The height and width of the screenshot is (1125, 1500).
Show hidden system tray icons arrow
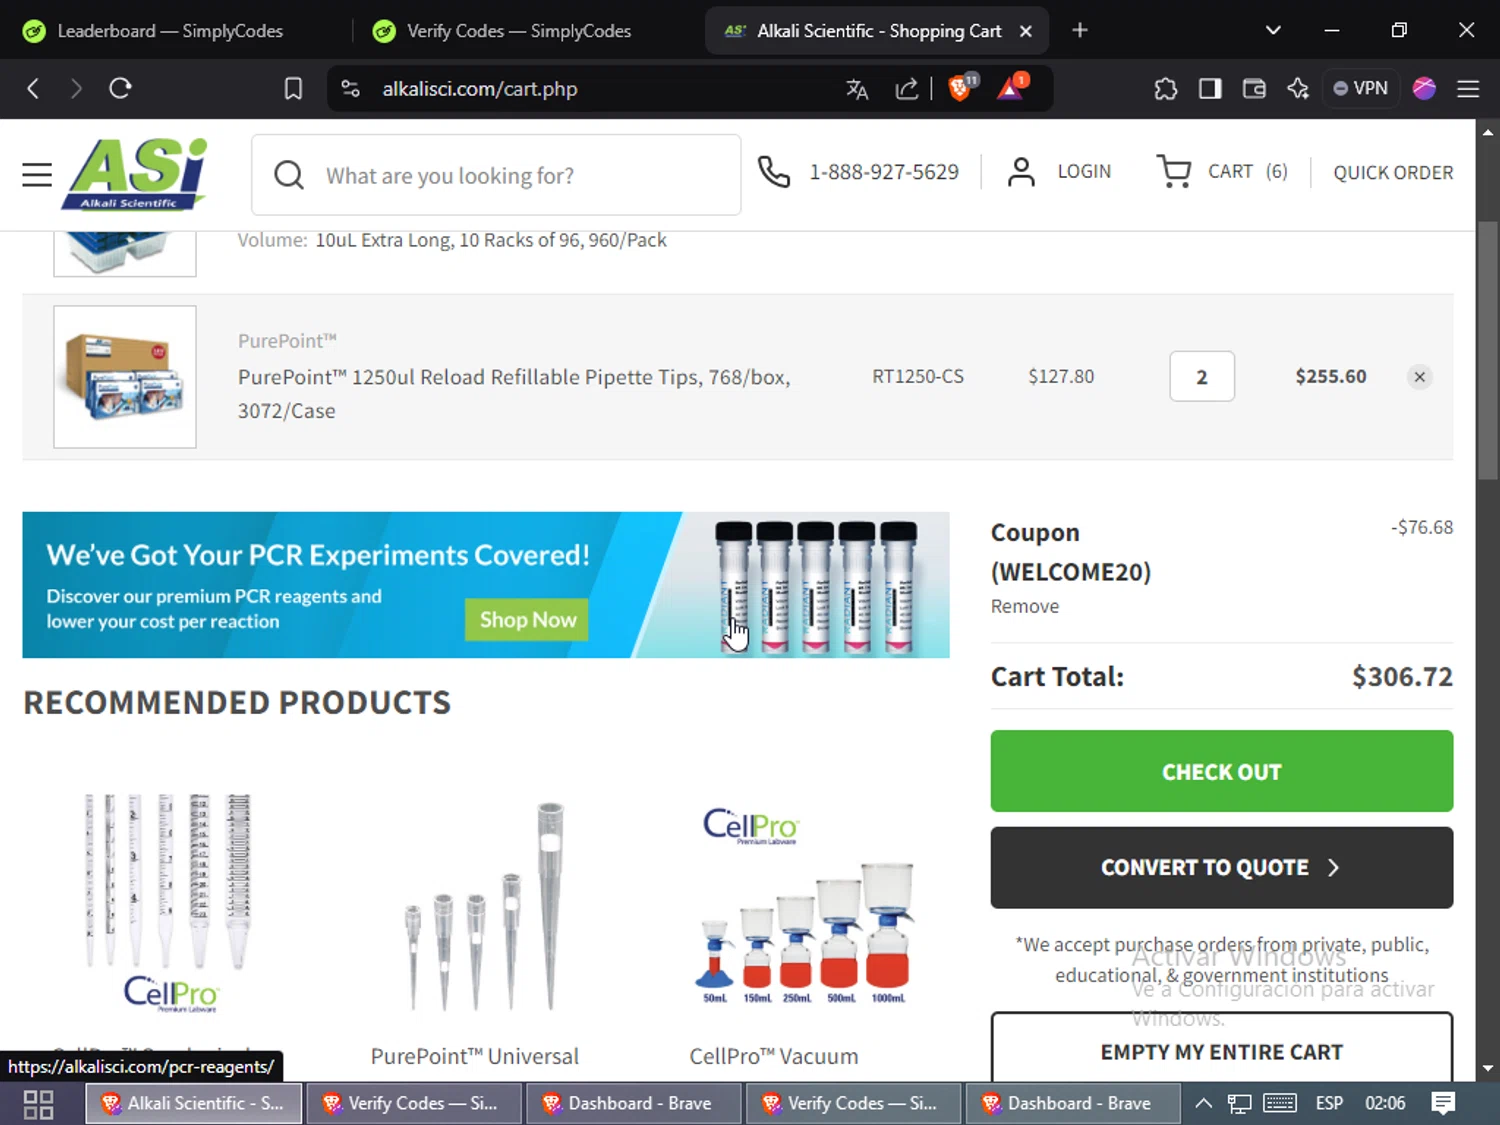(1204, 1103)
